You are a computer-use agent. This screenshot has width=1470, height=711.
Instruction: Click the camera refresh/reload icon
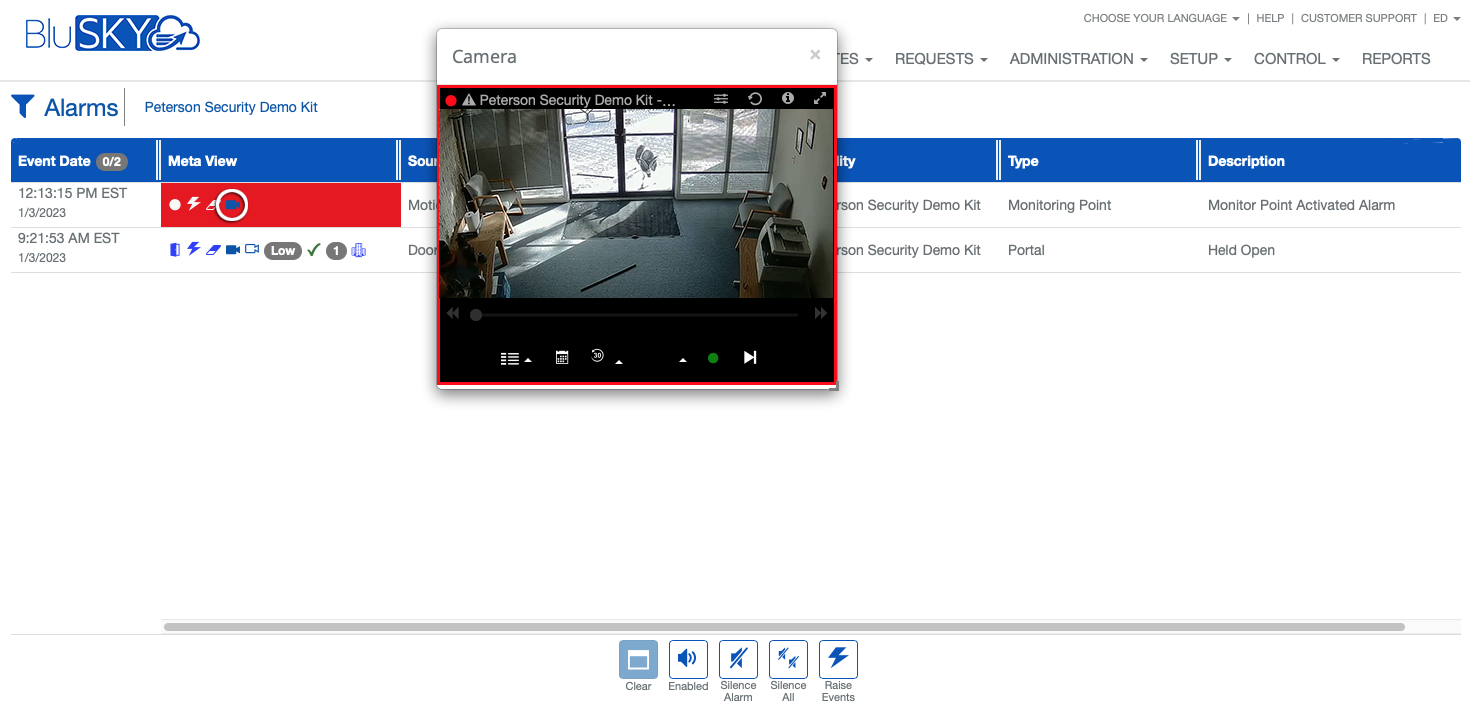pos(755,99)
